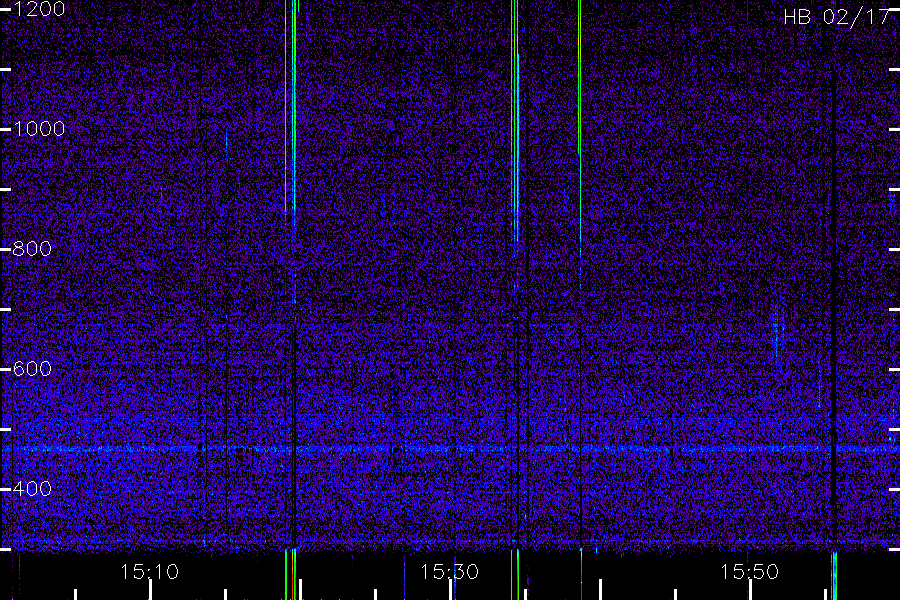Click the 1200 frequency axis label

(x=38, y=9)
